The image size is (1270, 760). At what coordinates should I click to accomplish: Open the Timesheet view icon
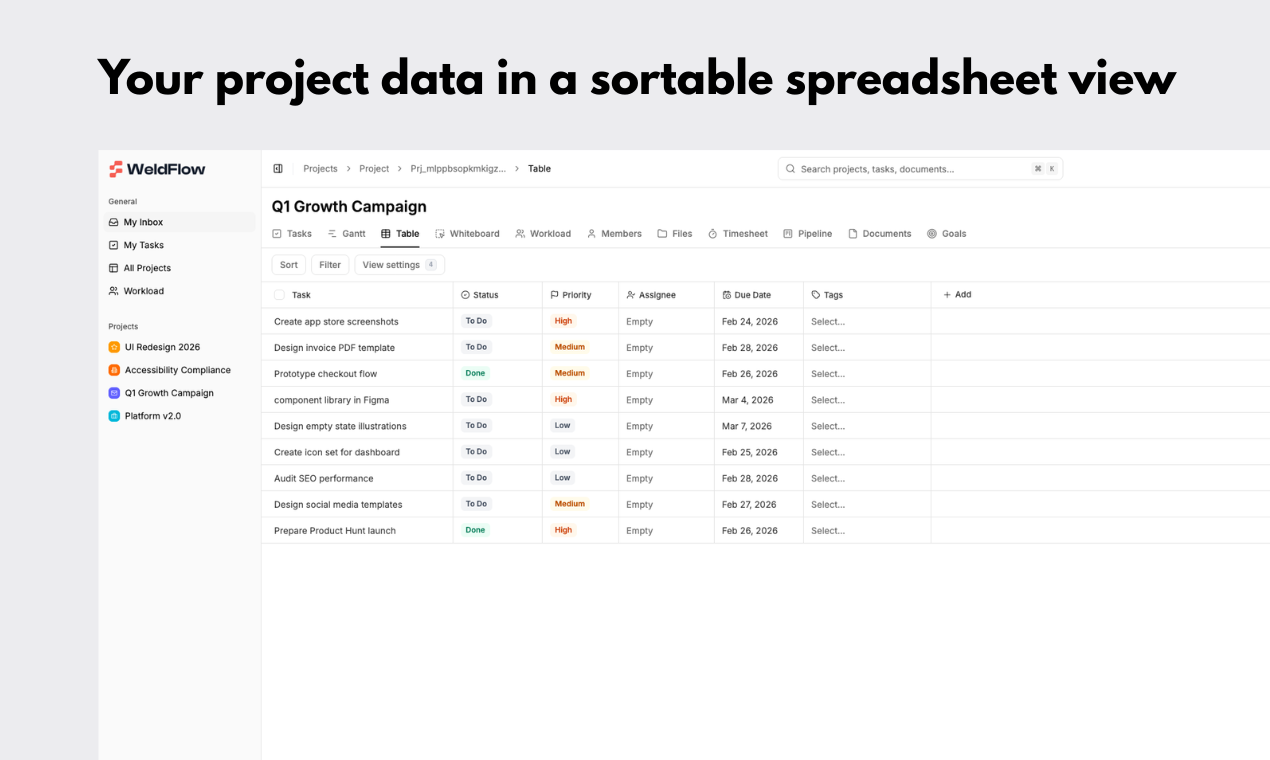(x=713, y=233)
